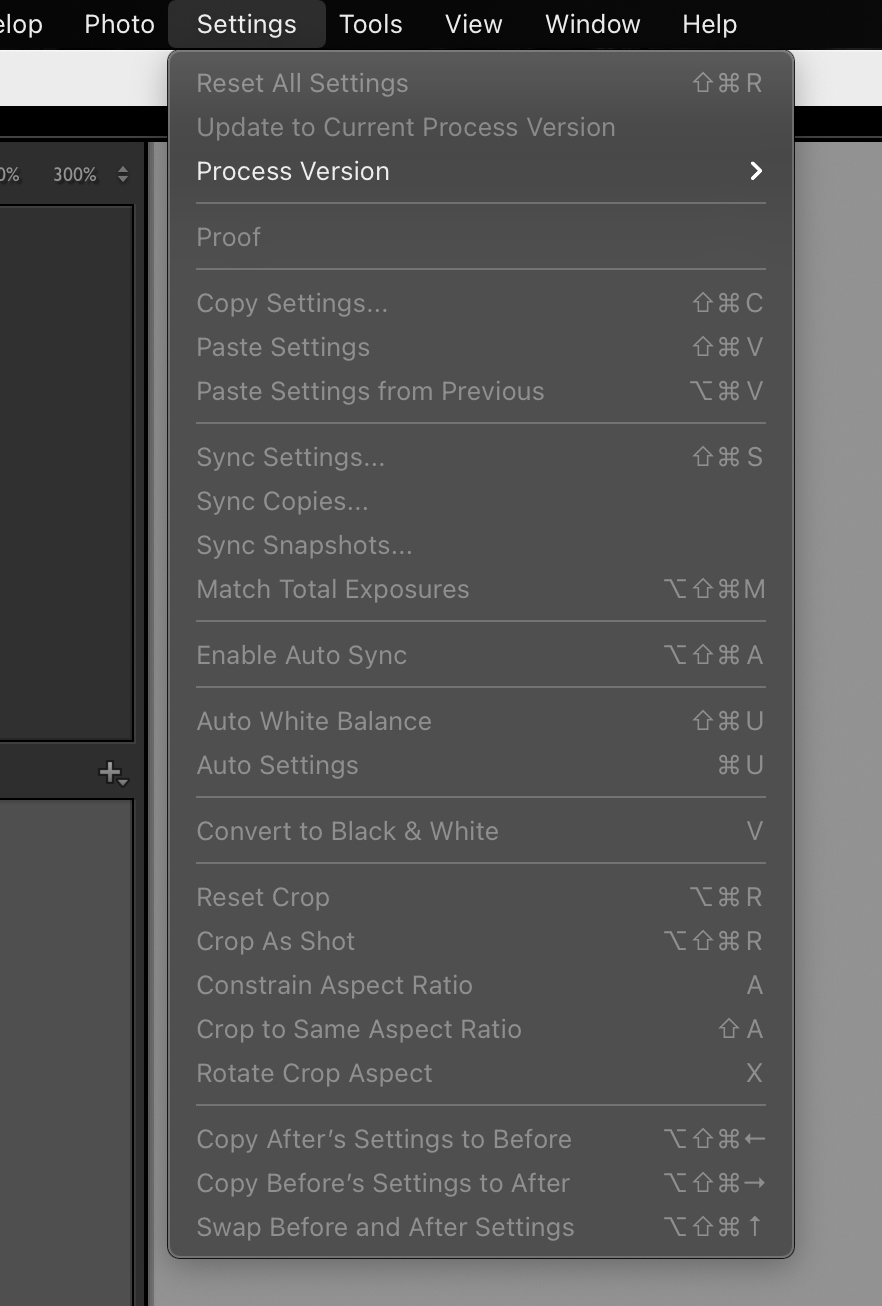882x1306 pixels.
Task: Choose Reset Crop
Action: pyautogui.click(x=263, y=897)
